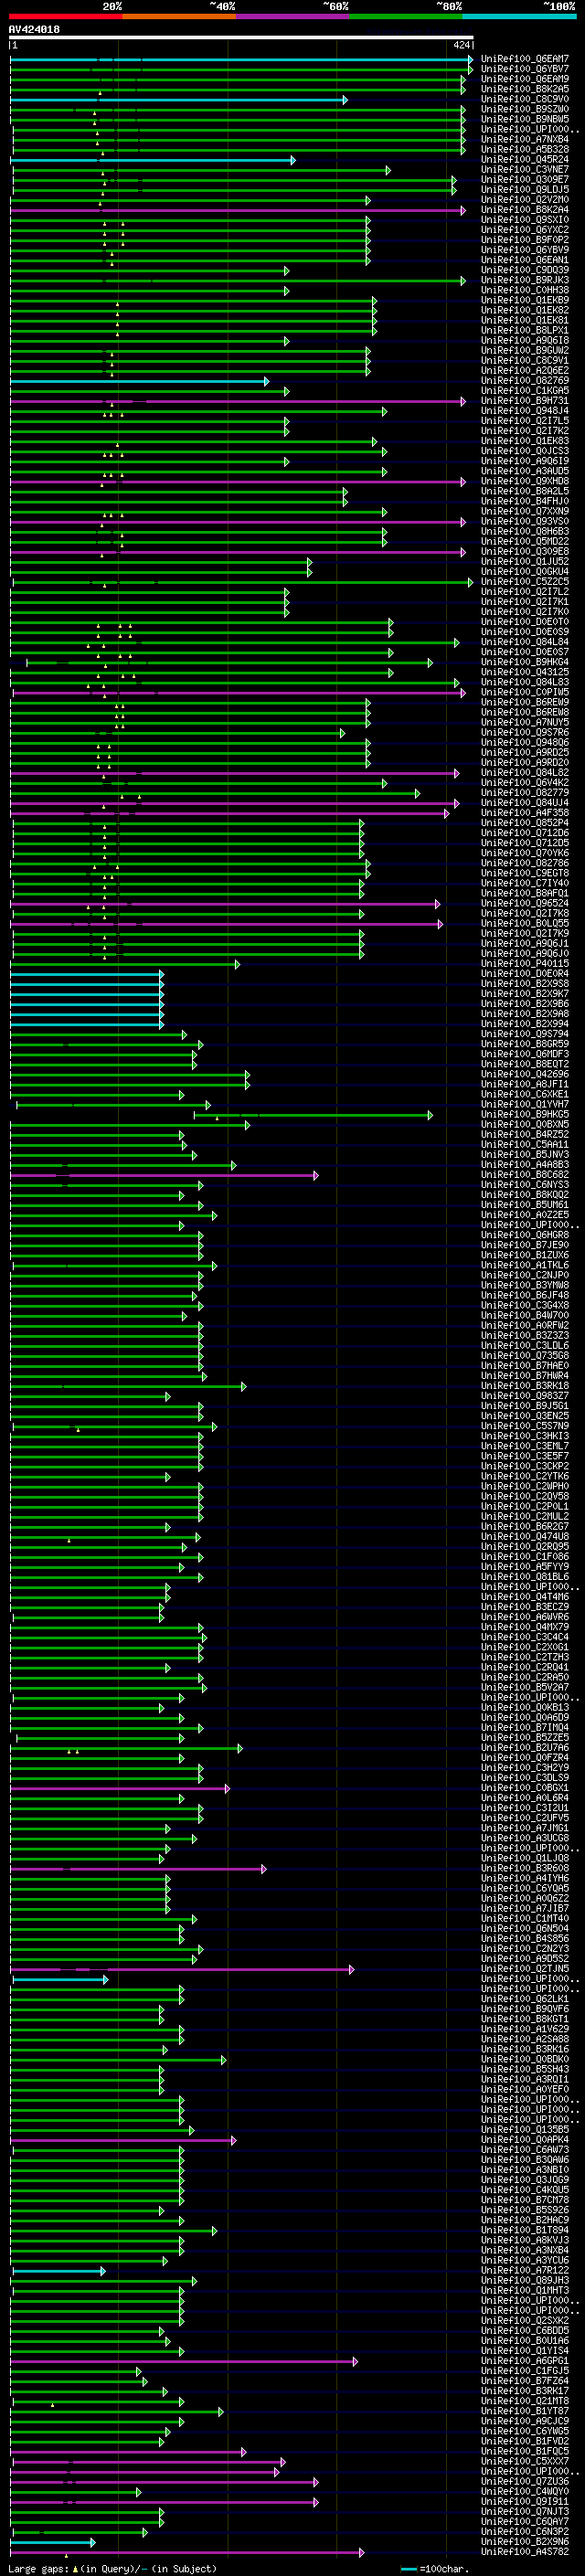The height and width of the screenshot is (2576, 585).
Task: Select the UniRef100_Q9LDJ5 entry
Action: coord(525,190)
